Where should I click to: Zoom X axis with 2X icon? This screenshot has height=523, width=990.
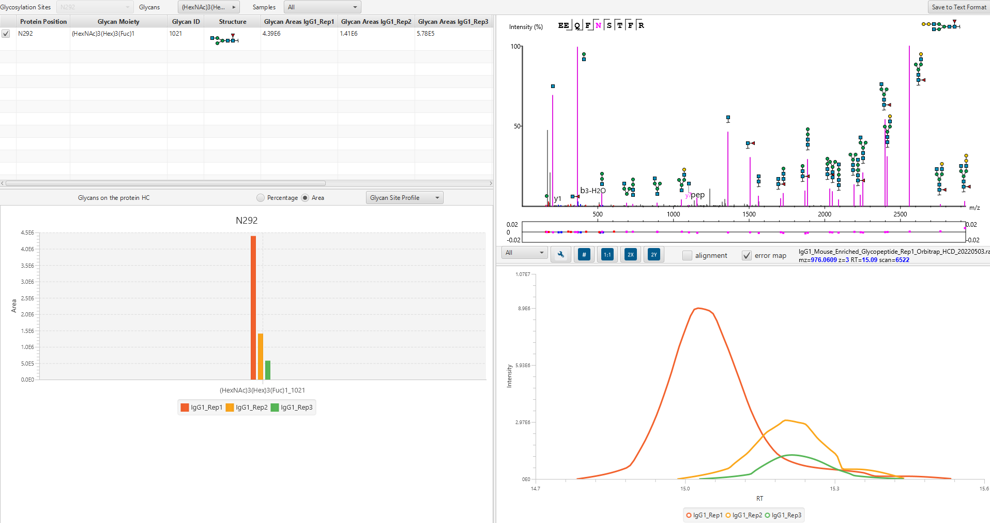(630, 255)
